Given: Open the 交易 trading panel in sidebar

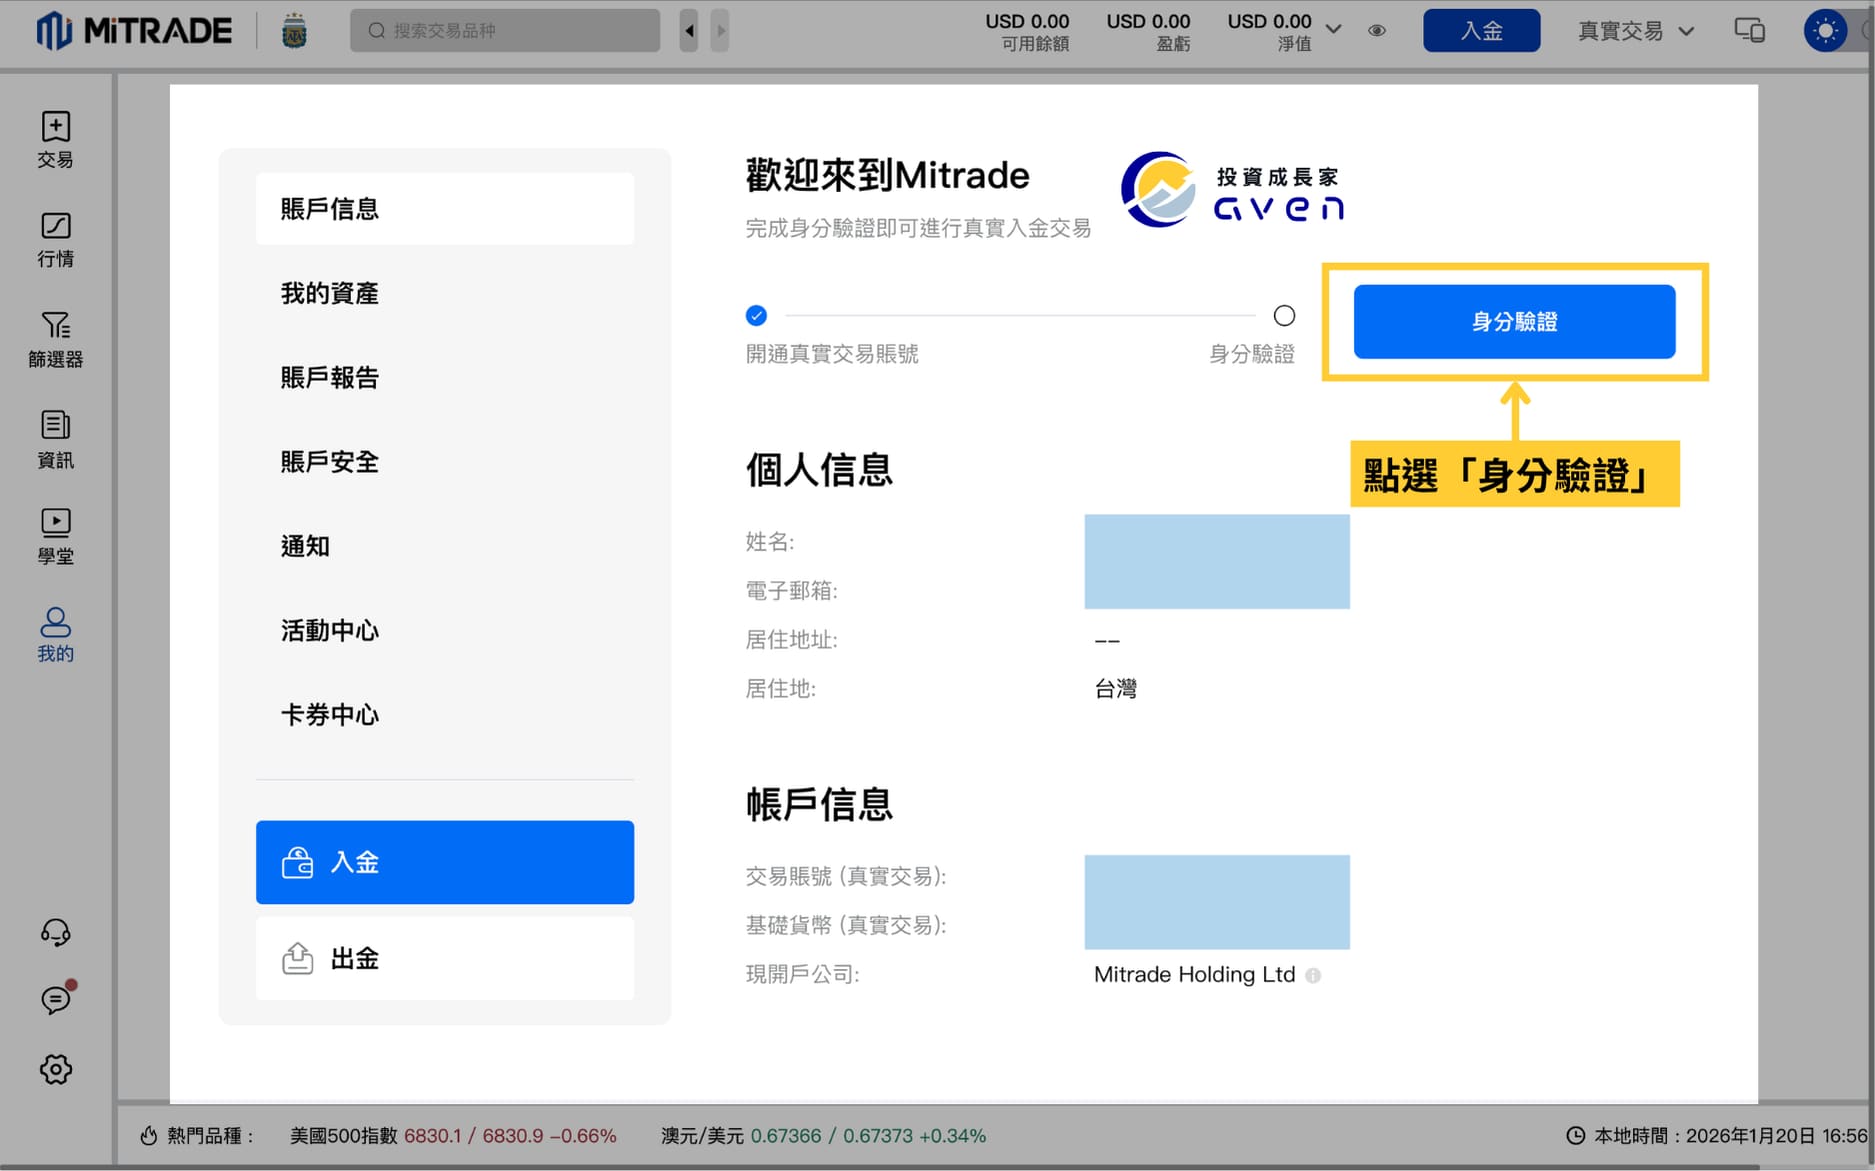Looking at the screenshot, I should (x=55, y=140).
